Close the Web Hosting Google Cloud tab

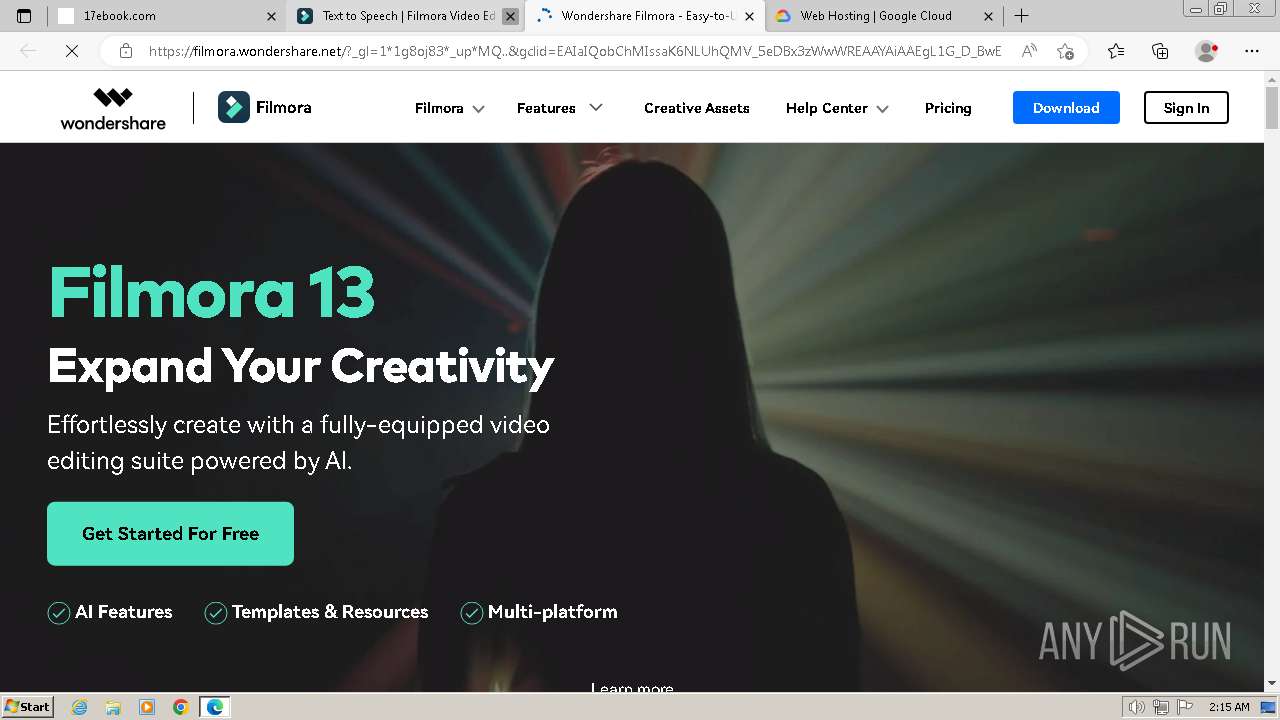988,16
